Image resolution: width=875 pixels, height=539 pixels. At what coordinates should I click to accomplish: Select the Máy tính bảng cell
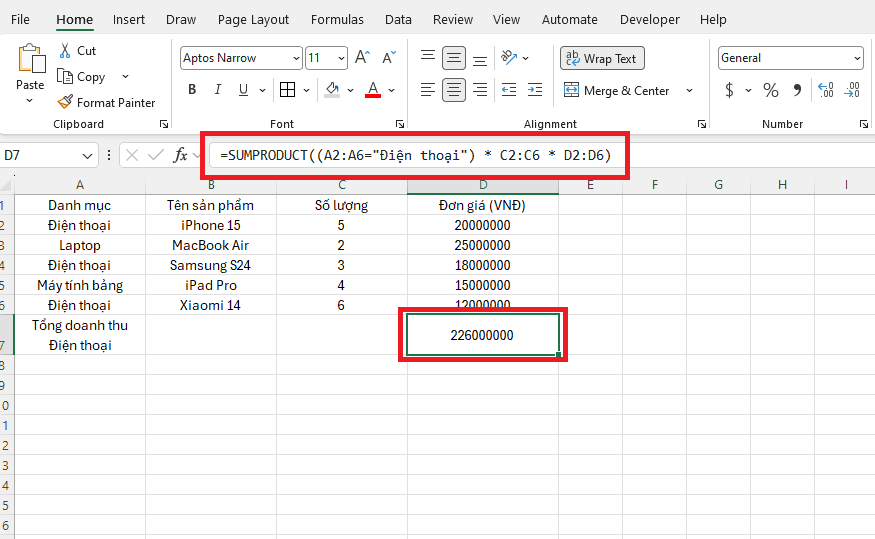coord(80,286)
